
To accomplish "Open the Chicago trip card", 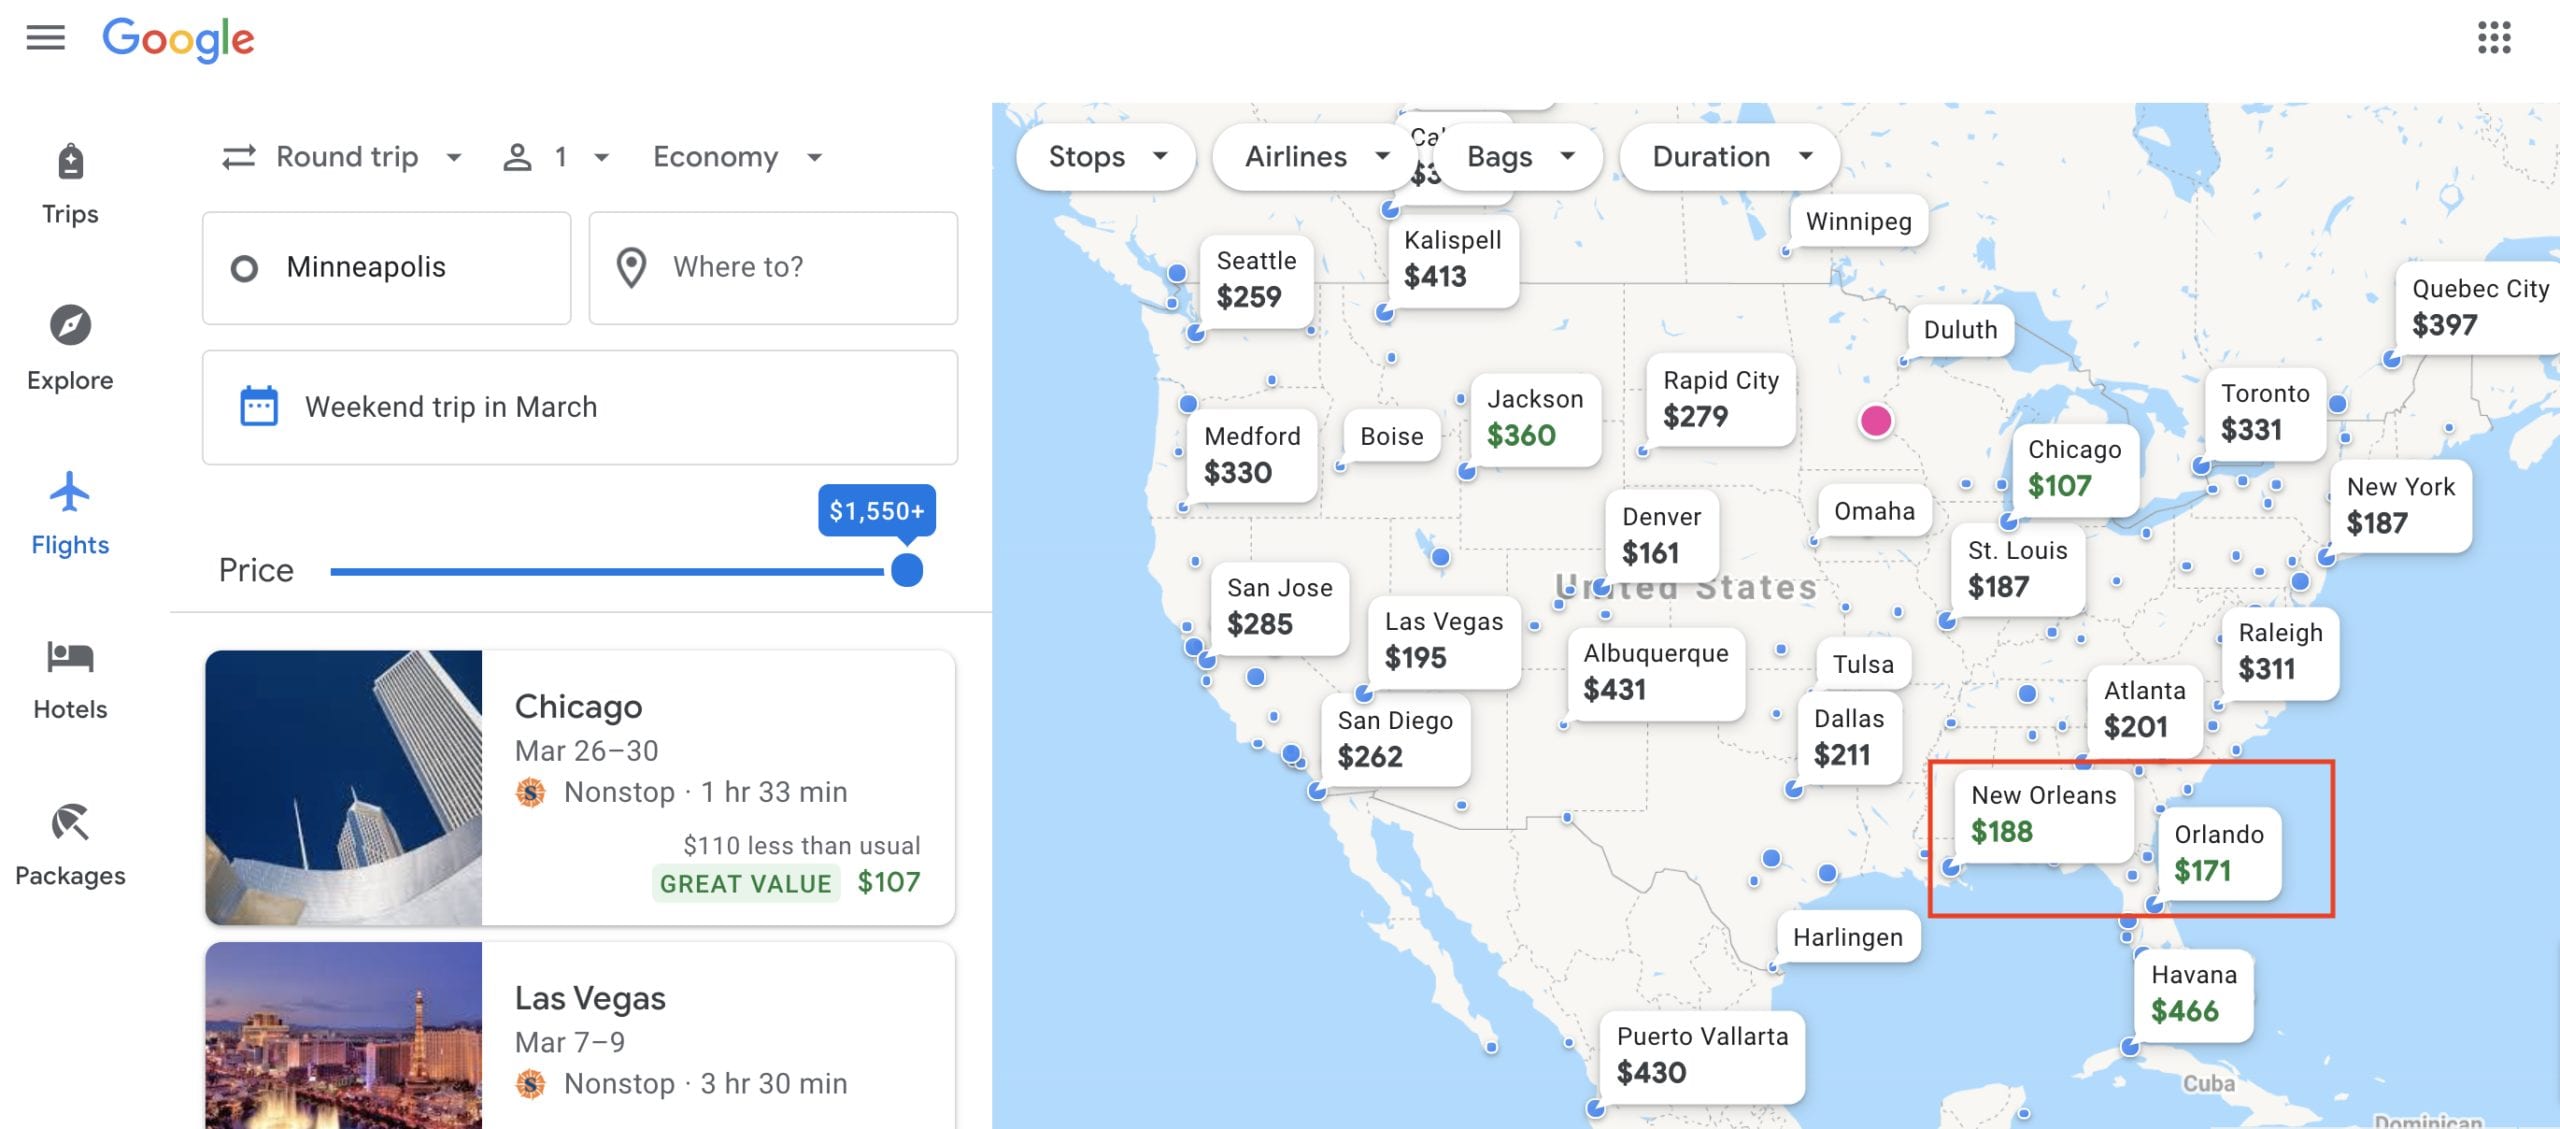I will (x=580, y=787).
